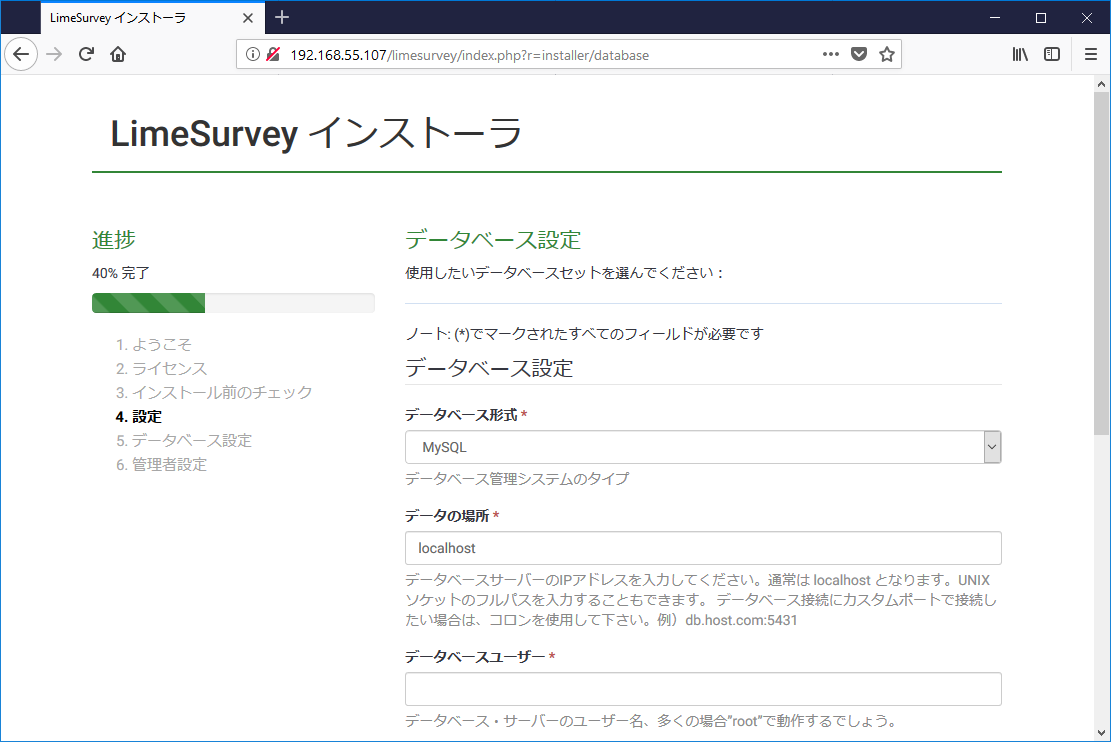1111x742 pixels.
Task: Toggle the browser sidebar
Action: 1052,54
